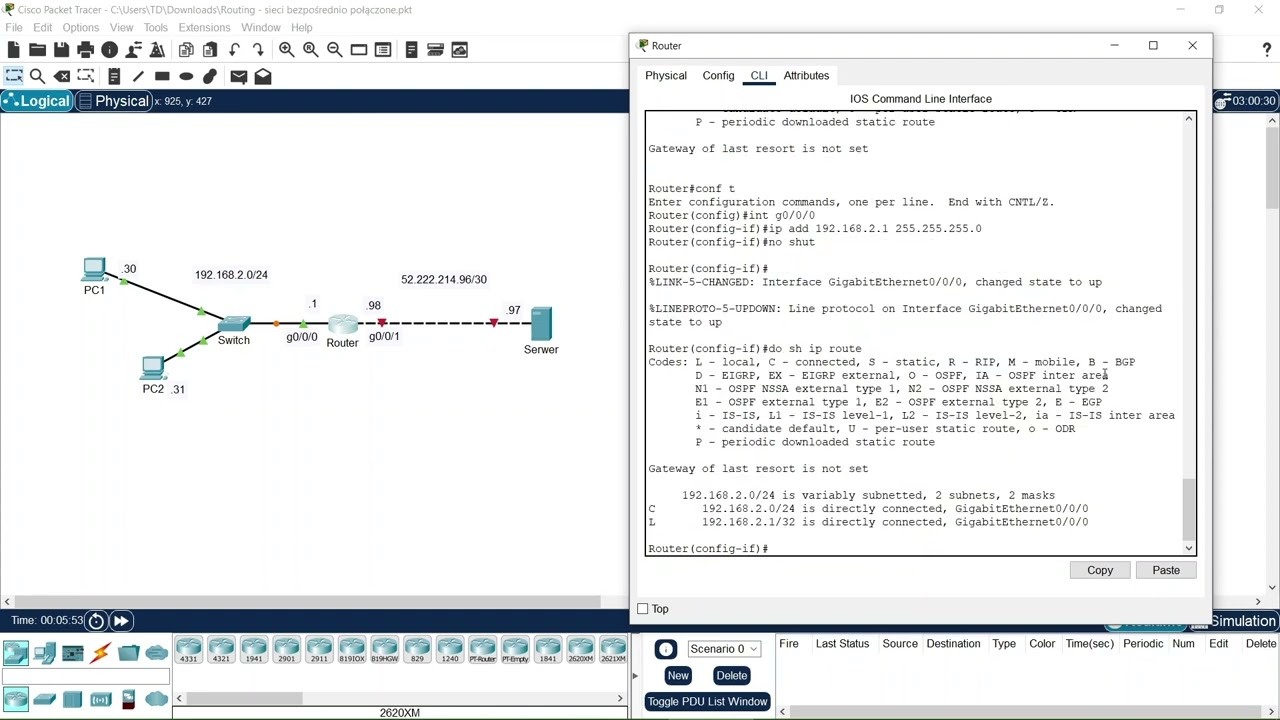Click the New file icon in toolbar
Screen dimensions: 1280x720
[13, 49]
